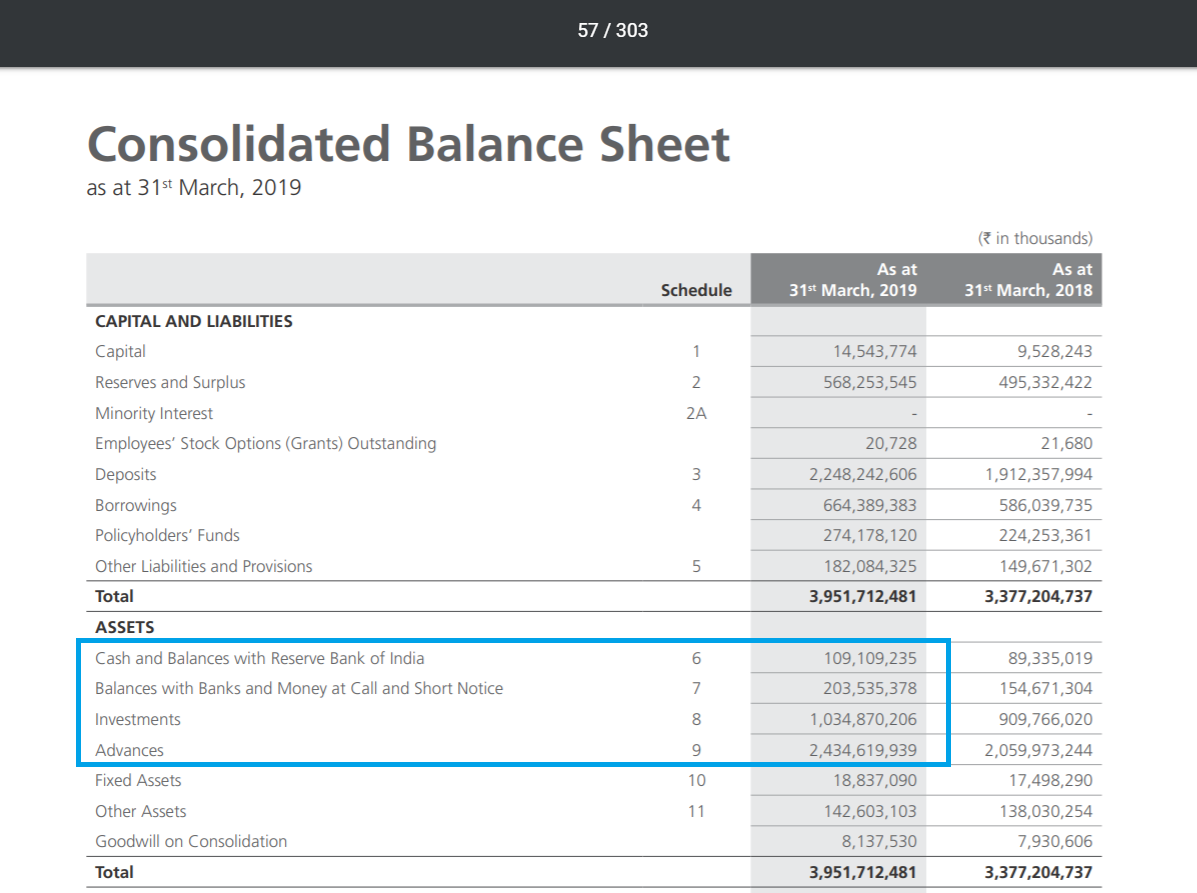Image resolution: width=1197 pixels, height=893 pixels.
Task: Select the Schedule column header
Action: tap(696, 290)
